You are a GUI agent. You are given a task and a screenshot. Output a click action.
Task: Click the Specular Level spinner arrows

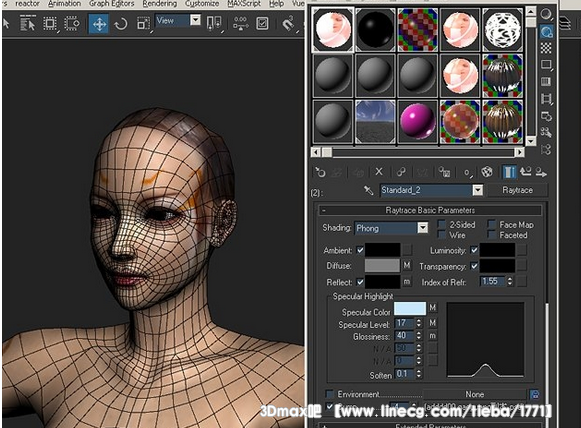point(419,323)
